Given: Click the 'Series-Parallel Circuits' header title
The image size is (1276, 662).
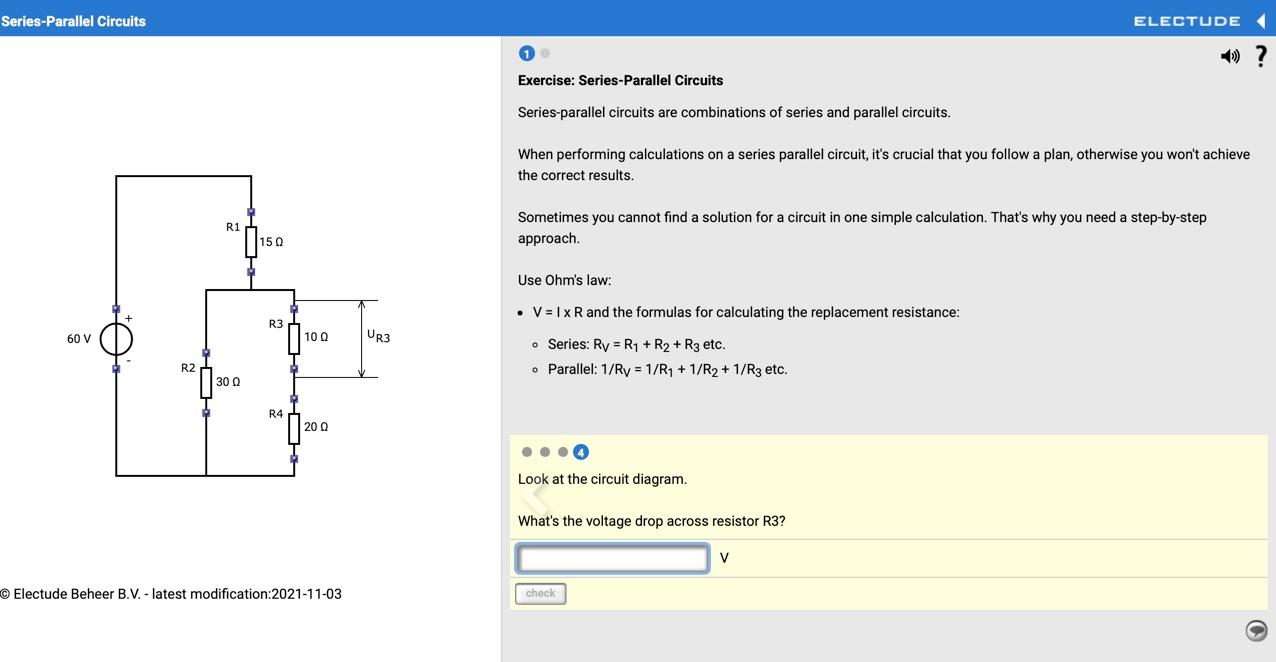Looking at the screenshot, I should coord(73,21).
